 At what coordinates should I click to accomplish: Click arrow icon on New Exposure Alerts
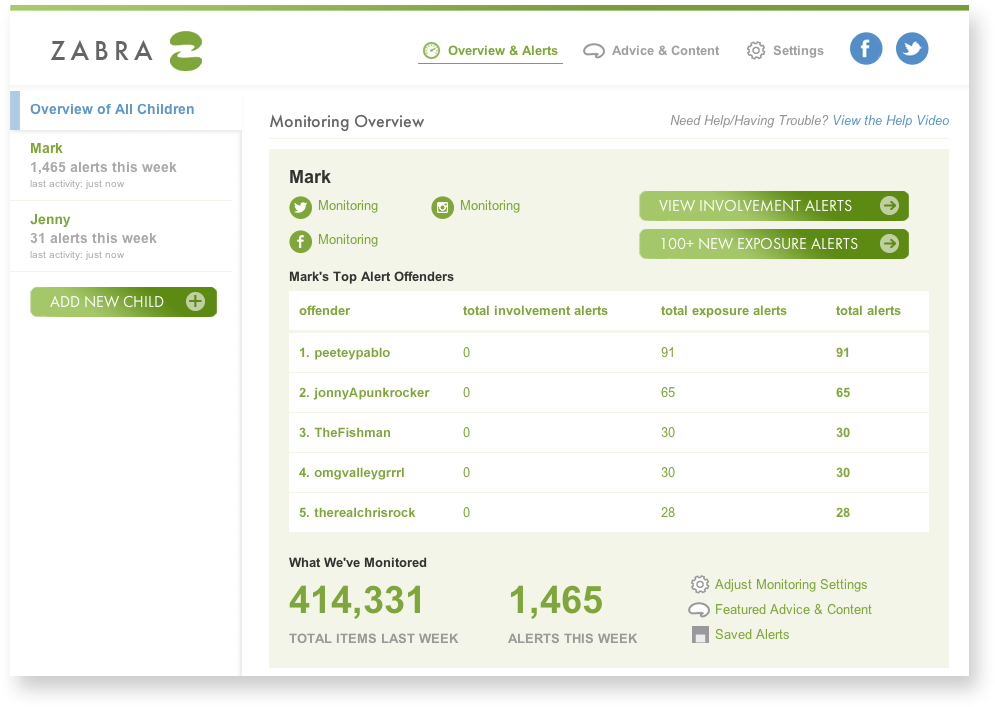click(x=890, y=244)
